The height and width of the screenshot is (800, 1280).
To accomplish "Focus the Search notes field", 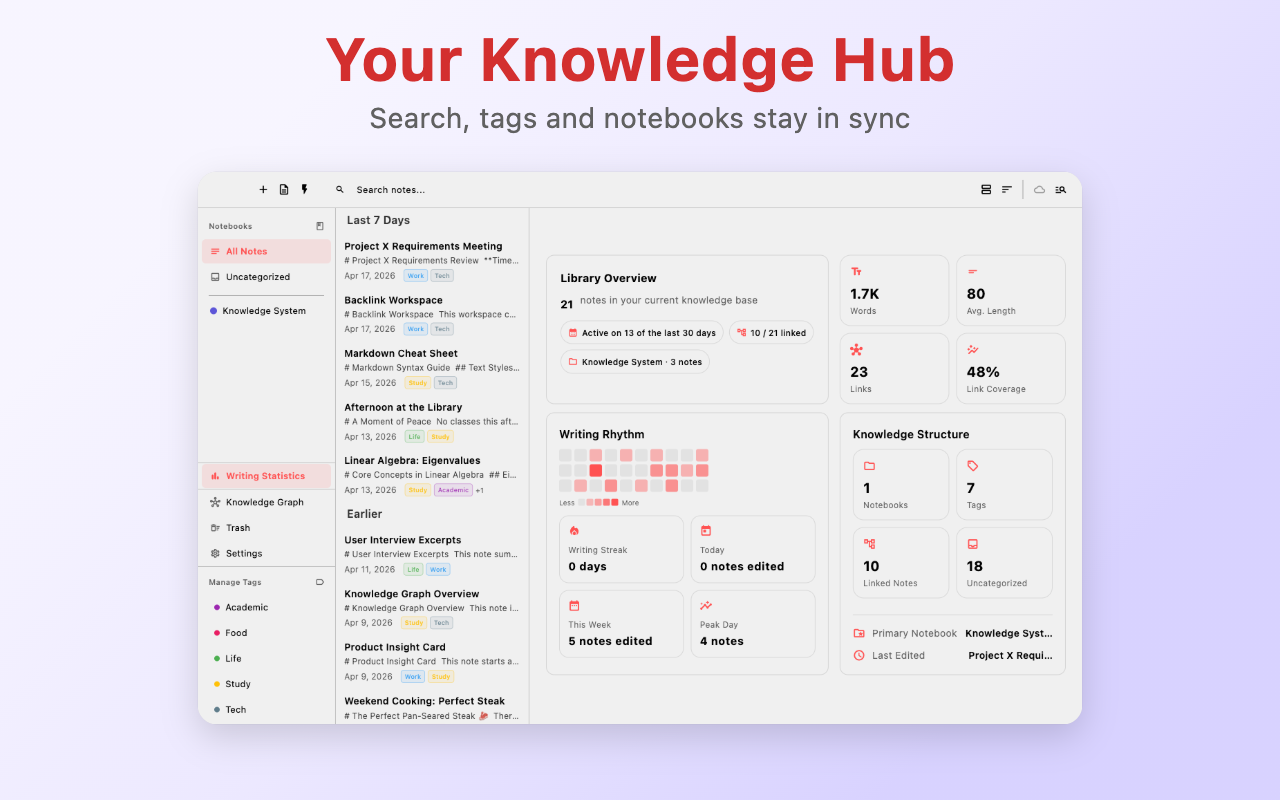I will [390, 190].
